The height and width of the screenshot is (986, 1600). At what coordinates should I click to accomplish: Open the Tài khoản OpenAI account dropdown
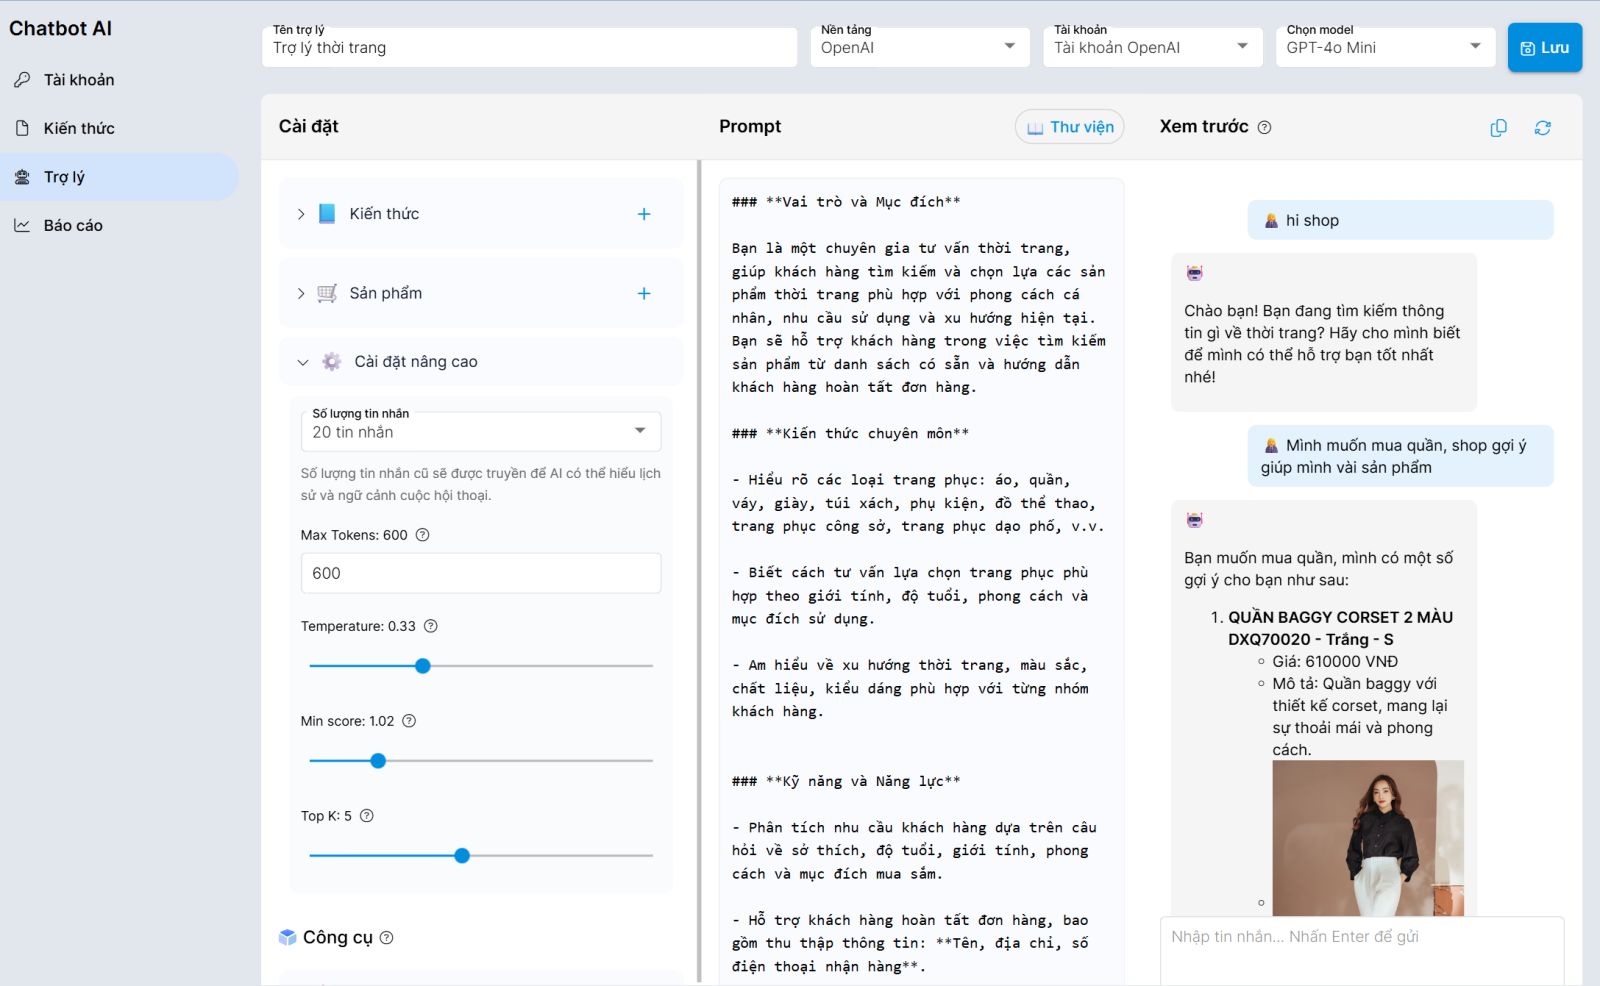[x=1152, y=47]
